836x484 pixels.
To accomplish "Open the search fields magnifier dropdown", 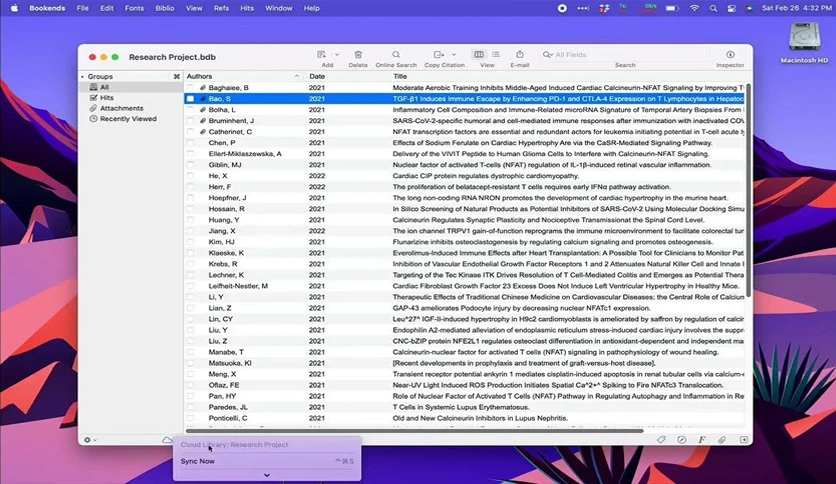I will coord(548,54).
